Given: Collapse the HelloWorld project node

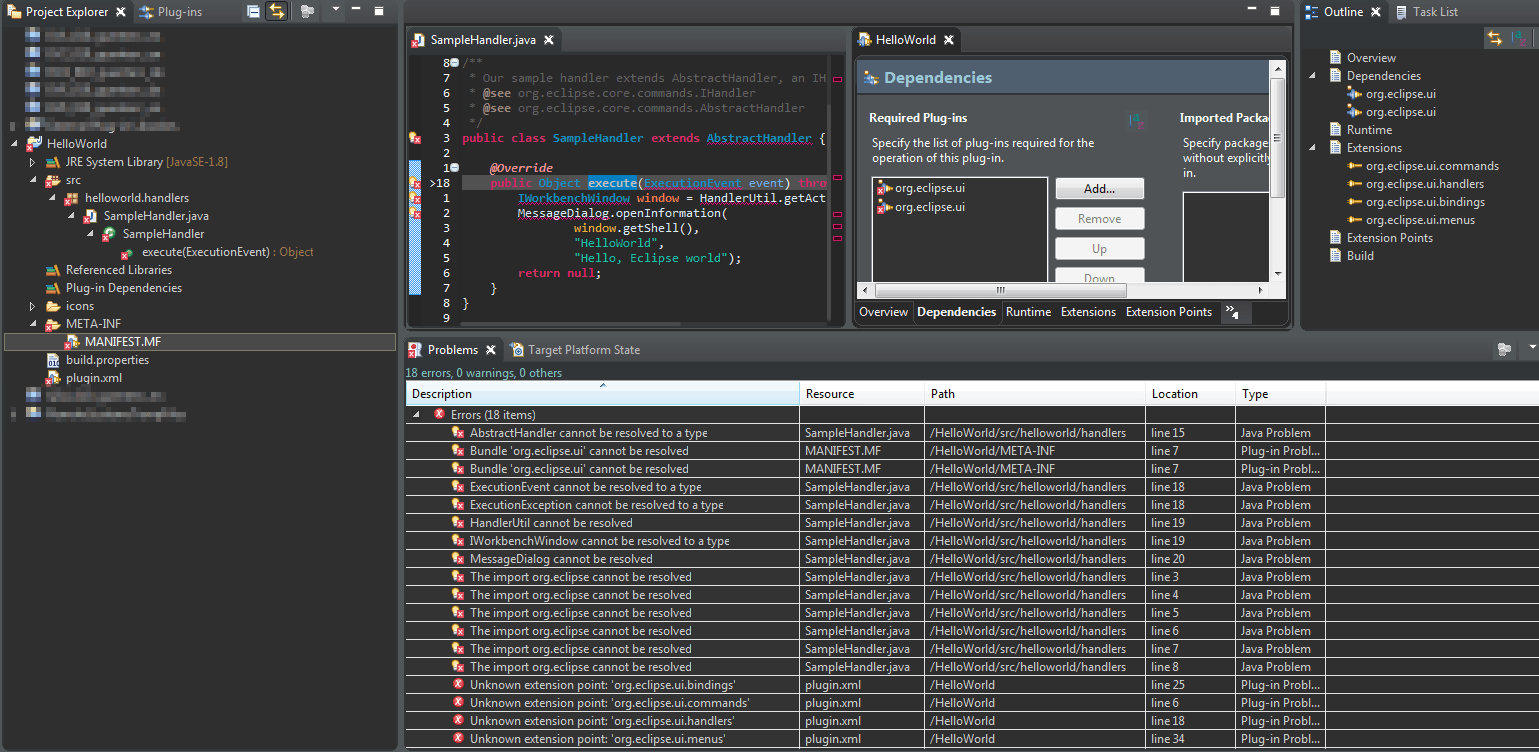Looking at the screenshot, I should point(14,144).
